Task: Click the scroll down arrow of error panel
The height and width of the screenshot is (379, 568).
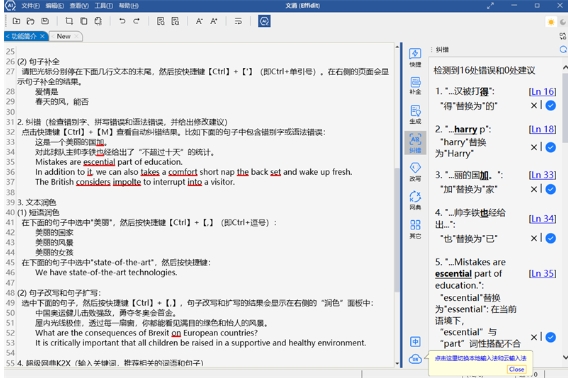Action: tap(565, 357)
